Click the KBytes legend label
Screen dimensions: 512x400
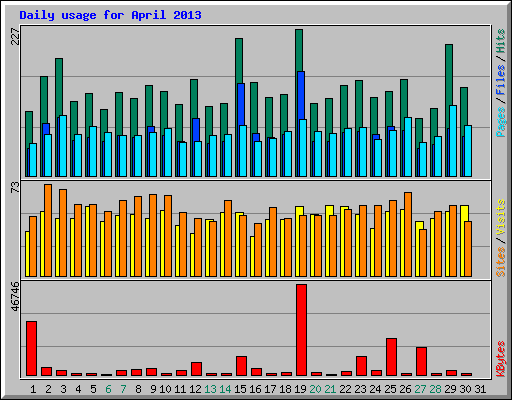tap(501, 359)
